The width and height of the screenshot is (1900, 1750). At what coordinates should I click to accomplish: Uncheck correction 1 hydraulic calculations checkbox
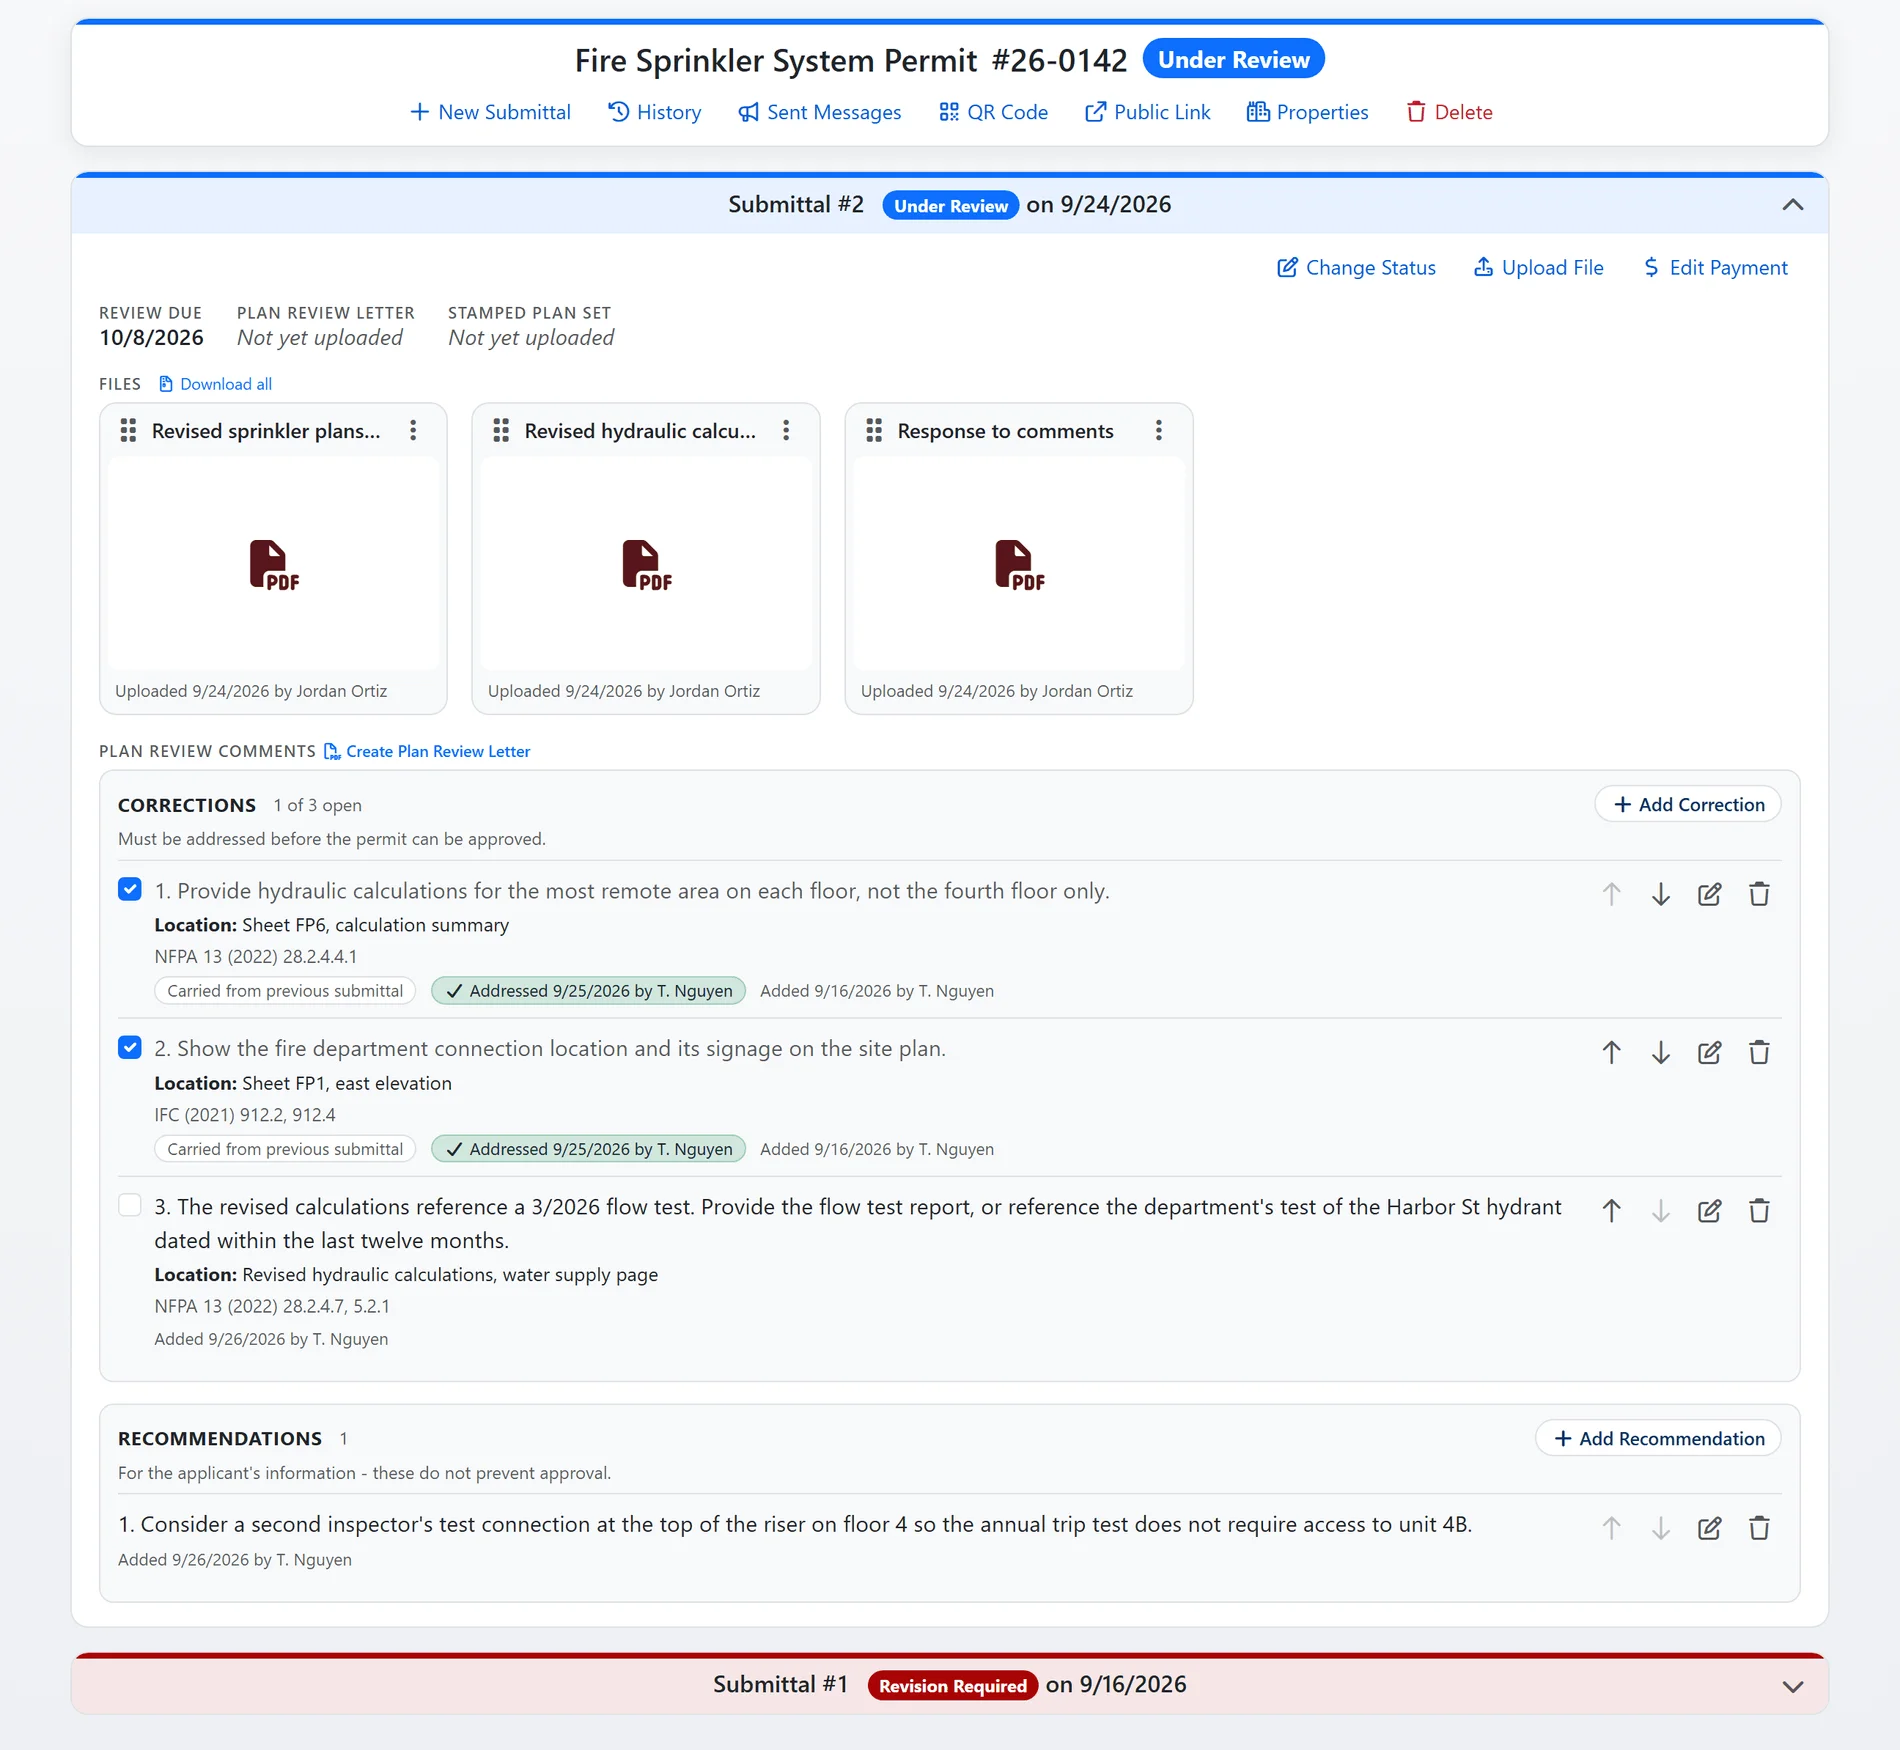tap(130, 890)
